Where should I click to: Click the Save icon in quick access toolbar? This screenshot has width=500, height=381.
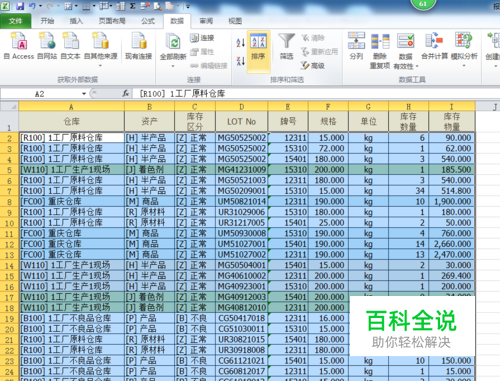tap(20, 6)
